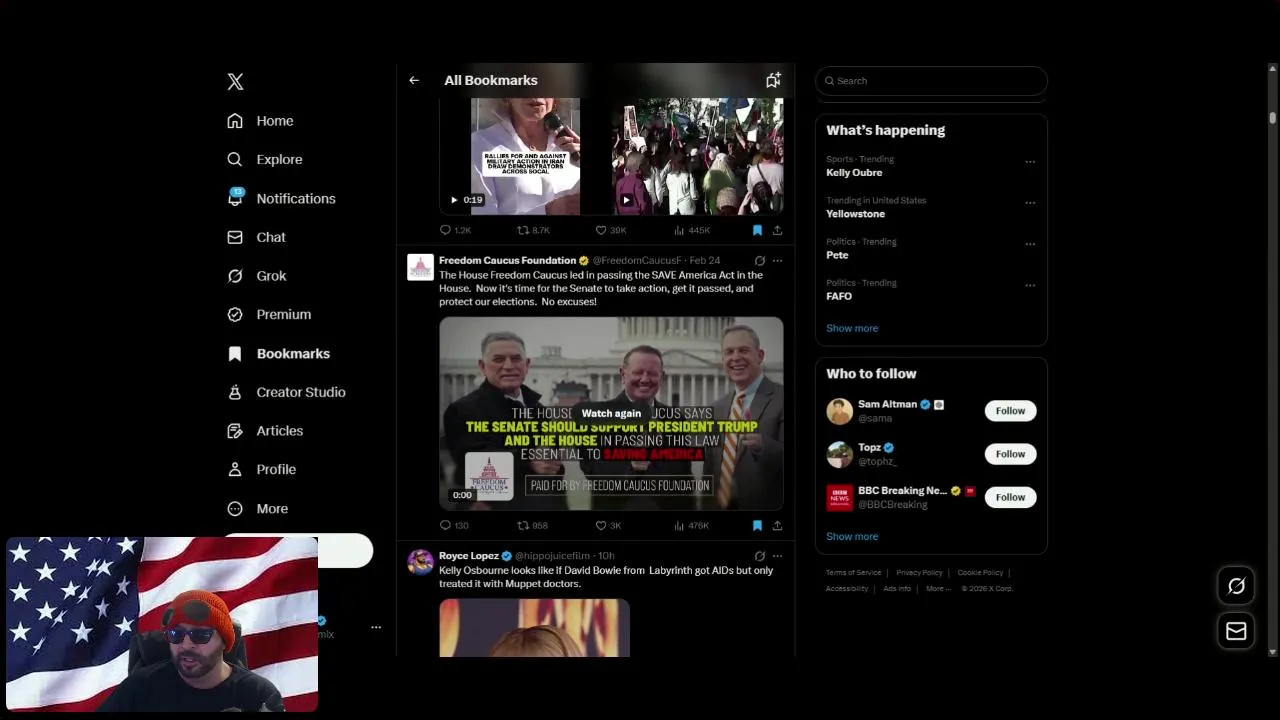The image size is (1280, 720).
Task: Like the Freedom Caucus post with 3K likes
Action: [609, 525]
